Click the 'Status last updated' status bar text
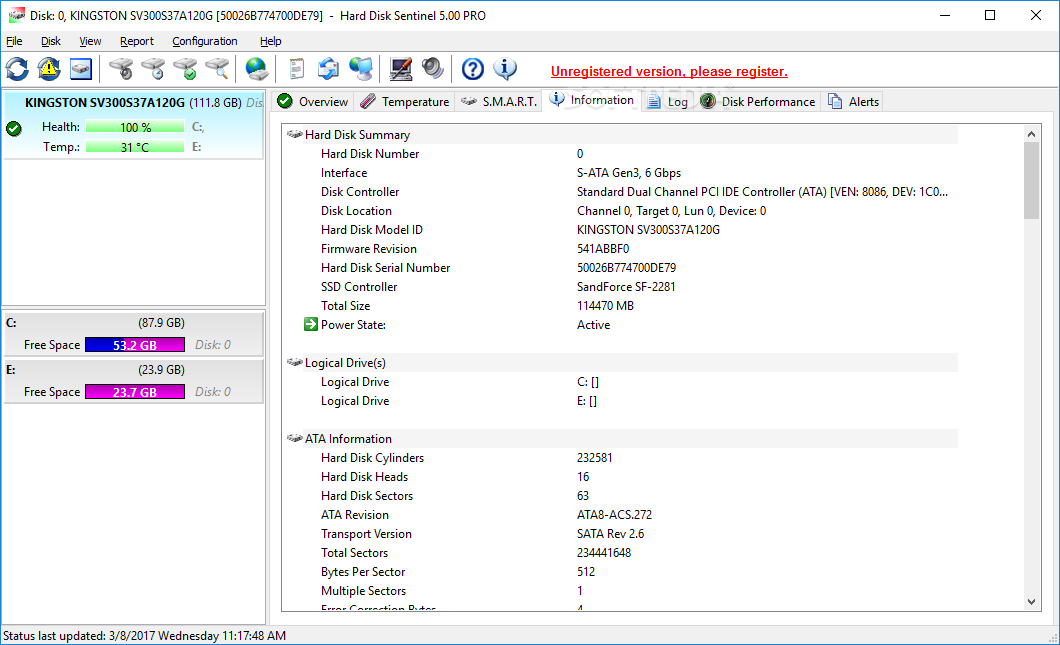This screenshot has height=645, width=1060. pyautogui.click(x=144, y=636)
